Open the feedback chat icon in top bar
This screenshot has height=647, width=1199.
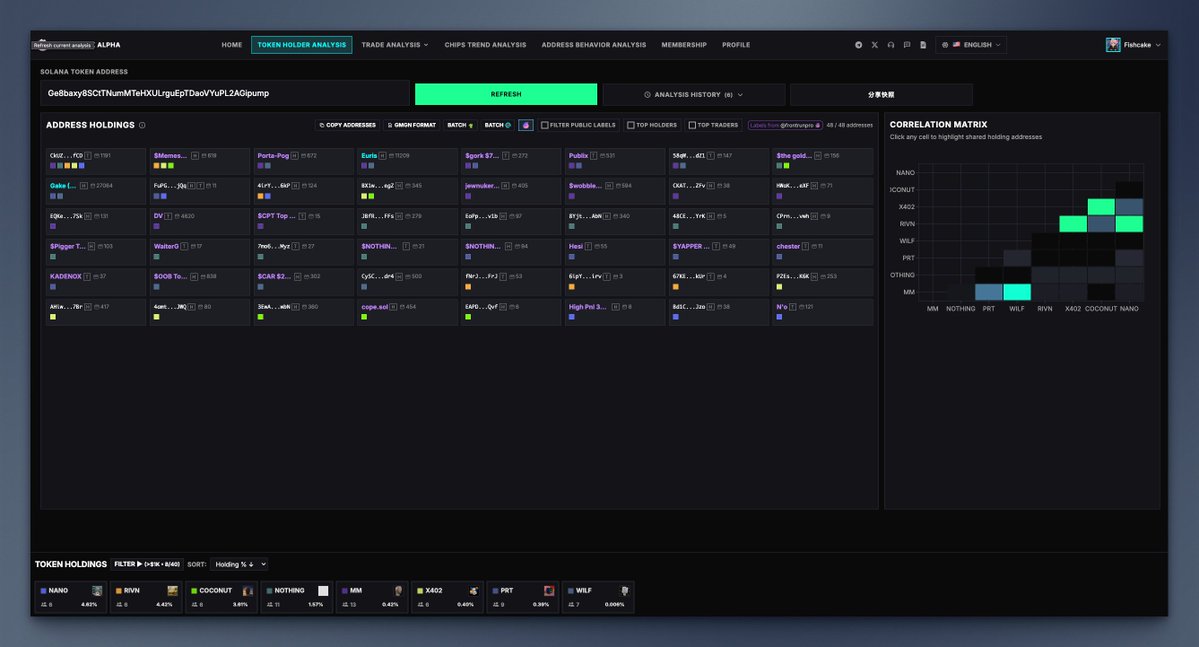(906, 44)
